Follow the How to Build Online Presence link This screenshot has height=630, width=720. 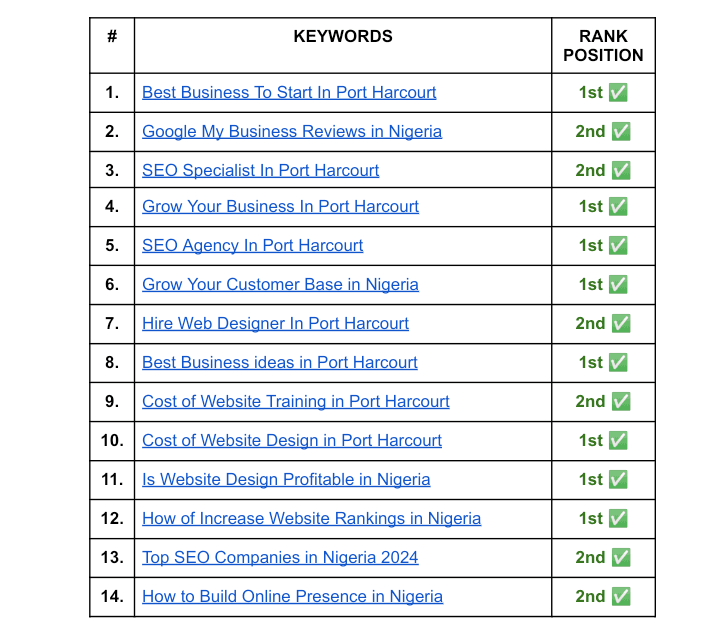[292, 597]
